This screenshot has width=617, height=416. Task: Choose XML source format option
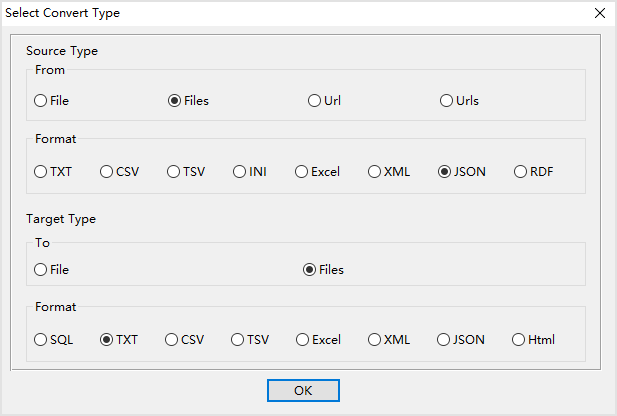[375, 172]
